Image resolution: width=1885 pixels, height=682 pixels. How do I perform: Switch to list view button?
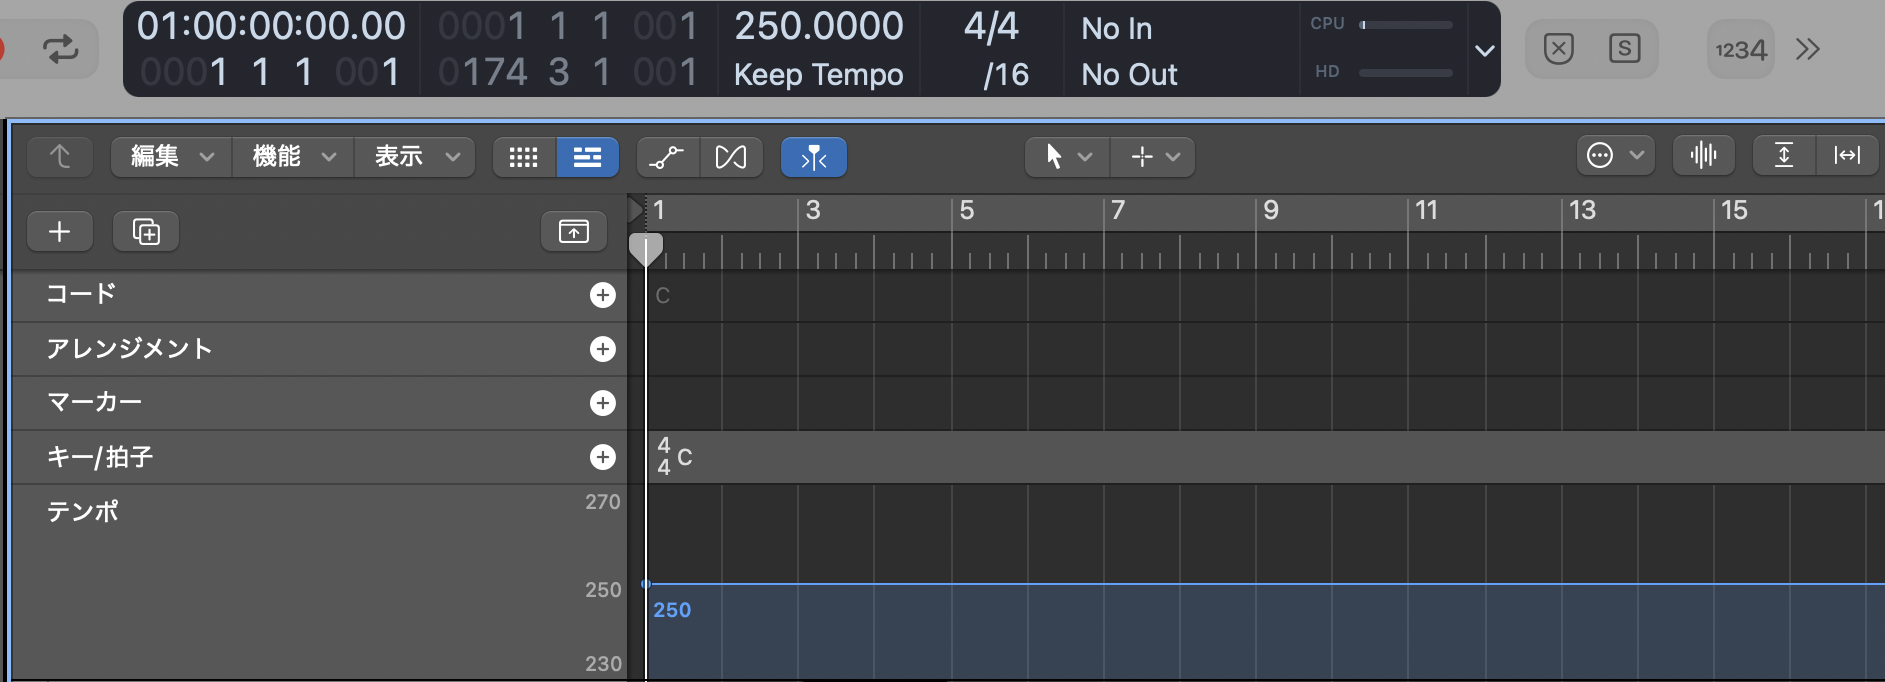point(587,157)
